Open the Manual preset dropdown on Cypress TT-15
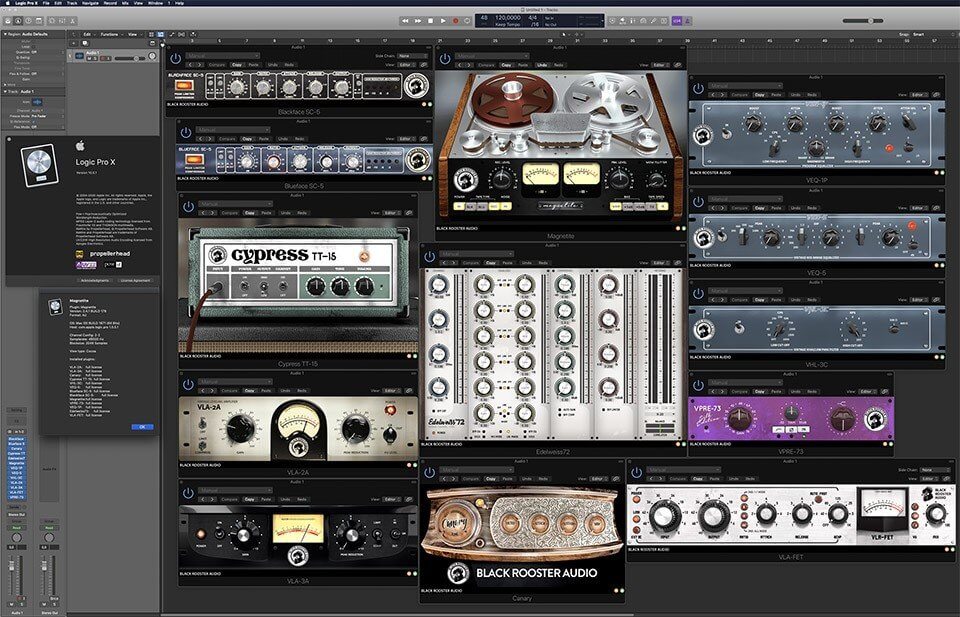Viewport: 960px width, 617px height. coord(235,204)
